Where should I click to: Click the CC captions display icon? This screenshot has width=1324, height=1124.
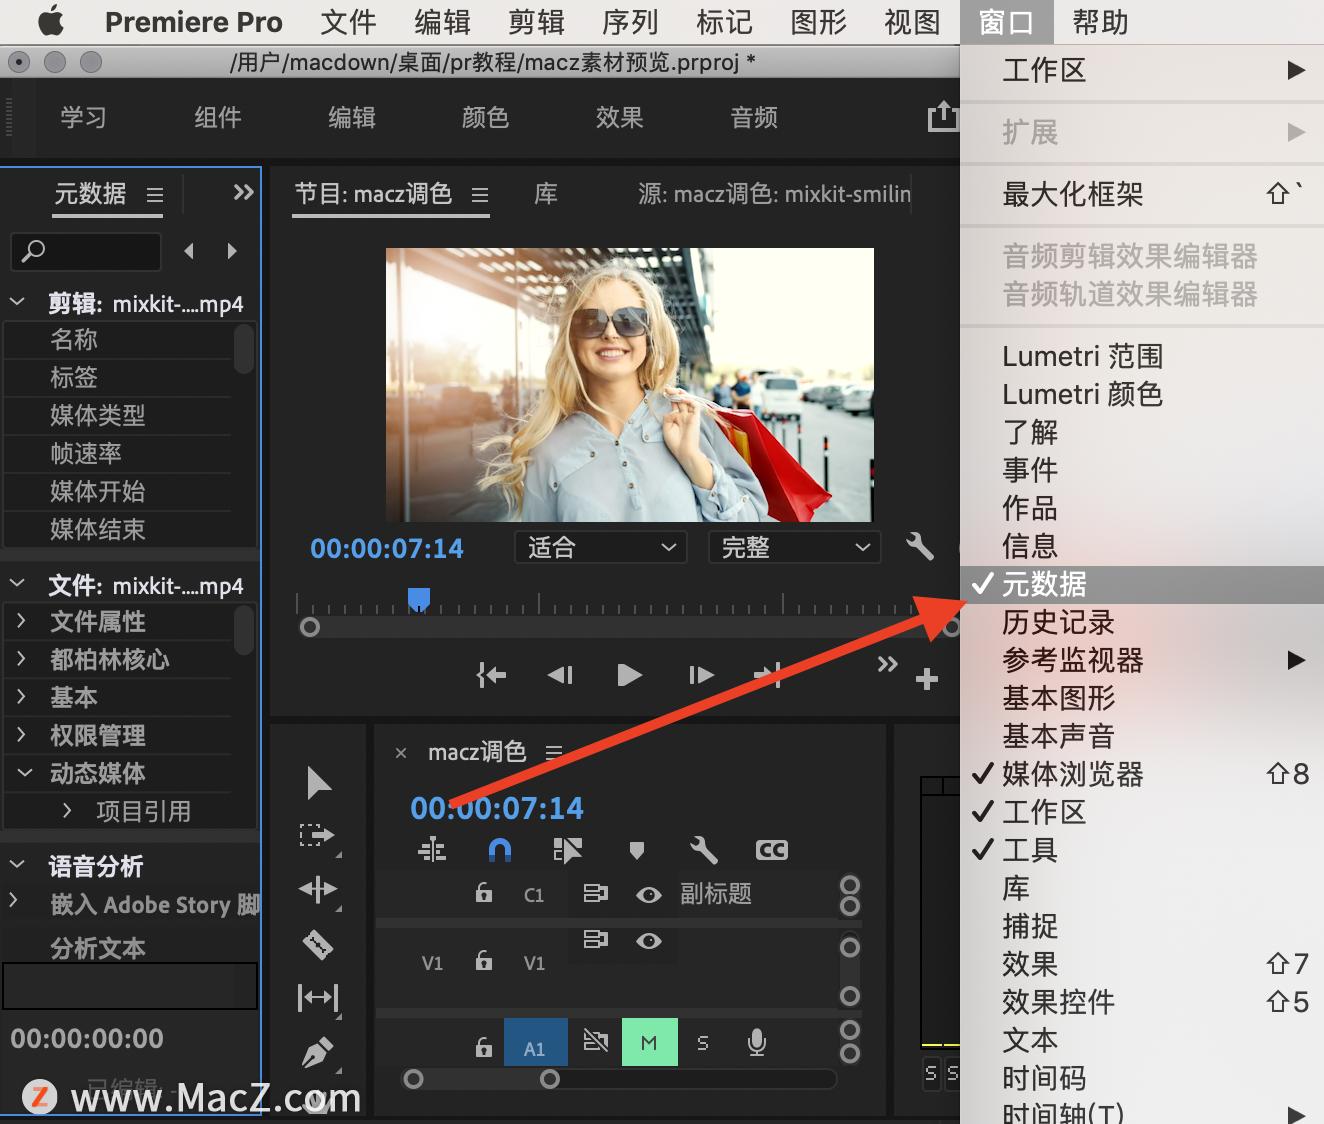pos(770,849)
